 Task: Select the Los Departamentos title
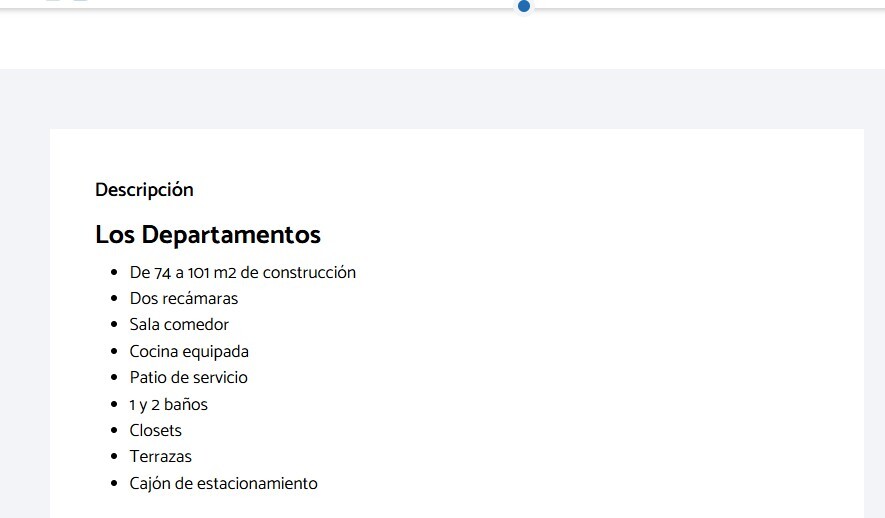pyautogui.click(x=208, y=235)
